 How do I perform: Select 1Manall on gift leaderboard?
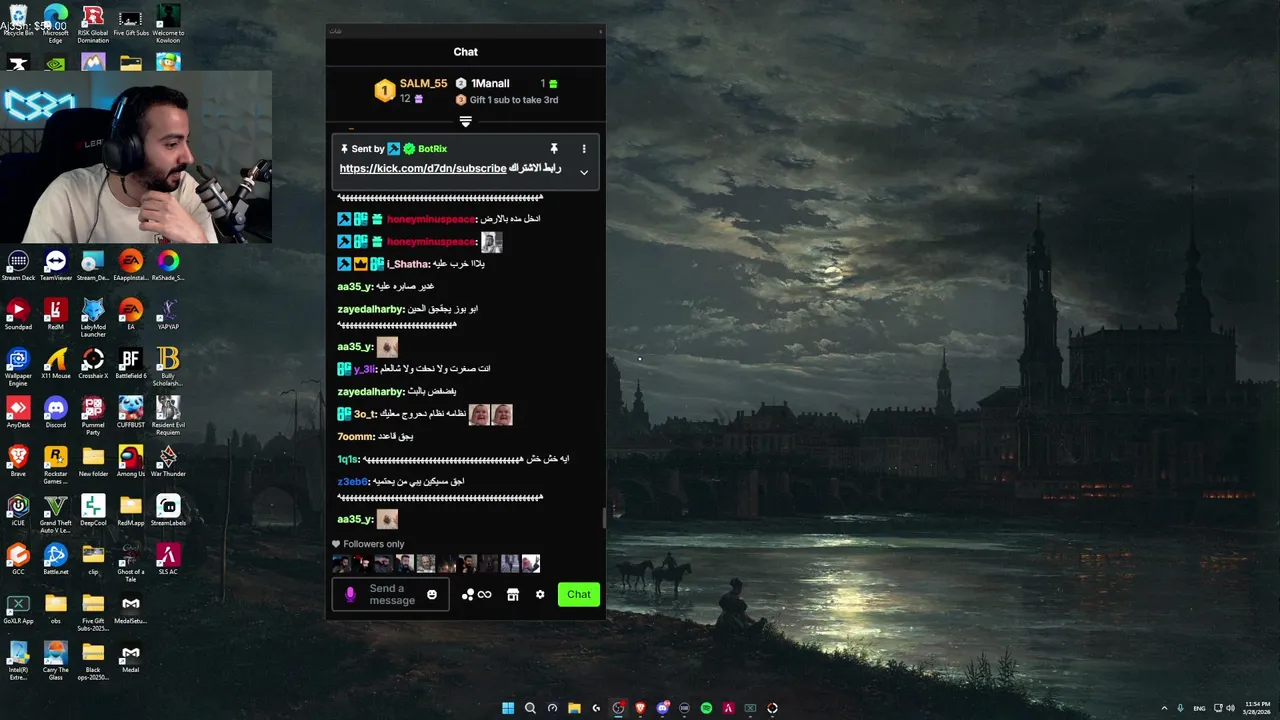point(490,84)
